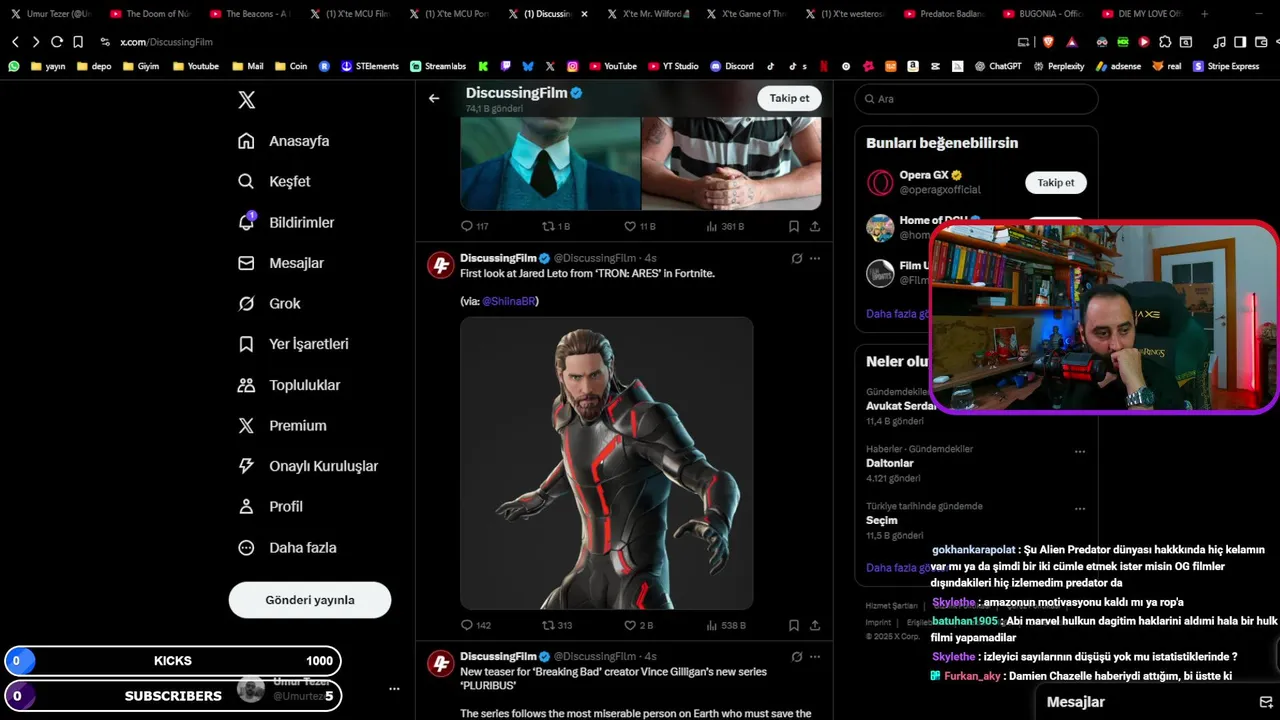This screenshot has height=720, width=1280.
Task: Switch to Predator: Badlands tab
Action: click(x=943, y=14)
